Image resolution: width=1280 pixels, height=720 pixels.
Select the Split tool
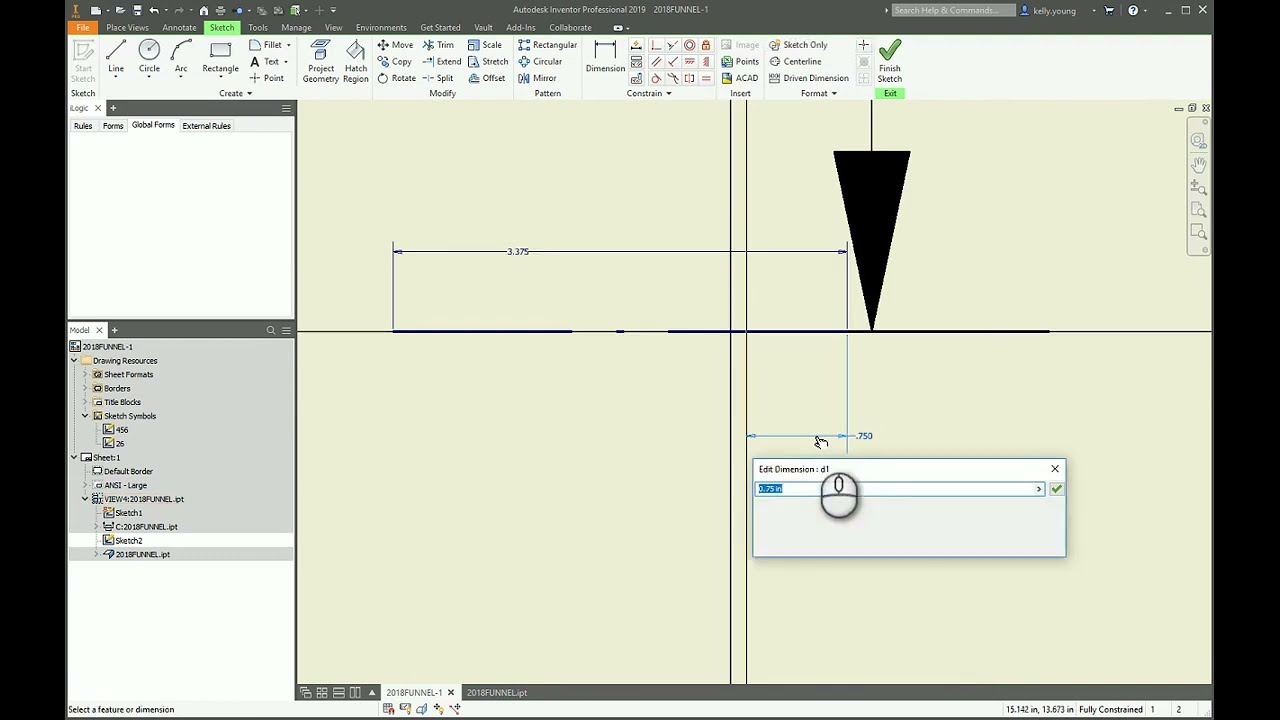coord(438,78)
